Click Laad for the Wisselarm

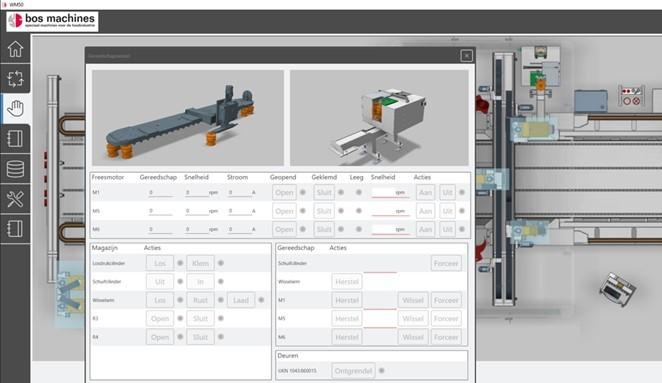tap(241, 300)
